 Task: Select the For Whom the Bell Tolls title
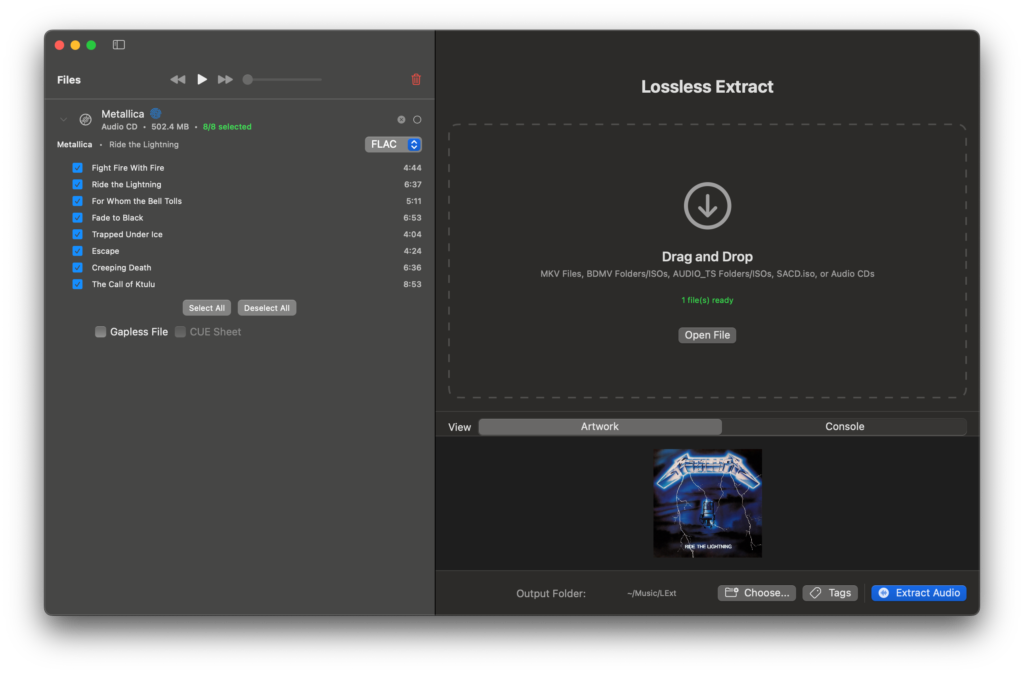click(x=136, y=201)
